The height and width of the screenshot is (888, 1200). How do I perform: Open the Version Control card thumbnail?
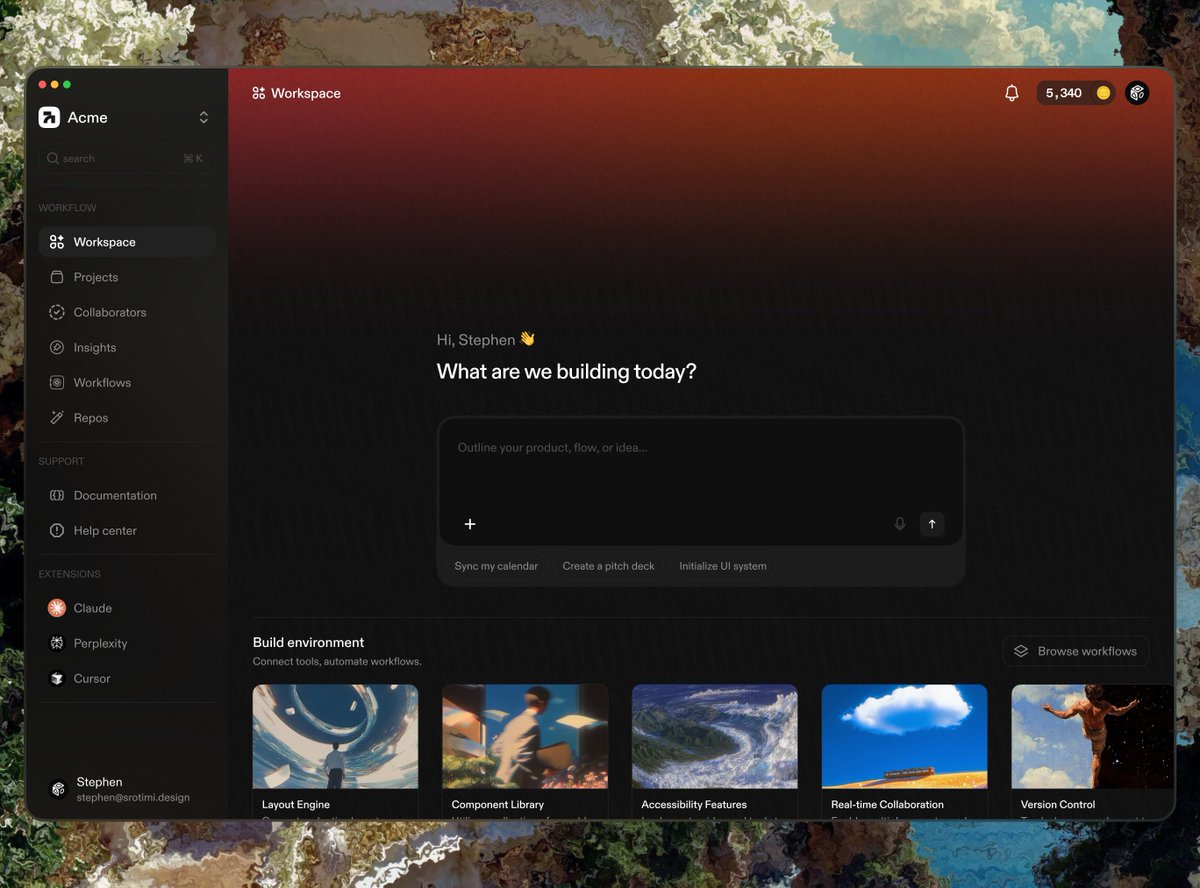[1092, 737]
